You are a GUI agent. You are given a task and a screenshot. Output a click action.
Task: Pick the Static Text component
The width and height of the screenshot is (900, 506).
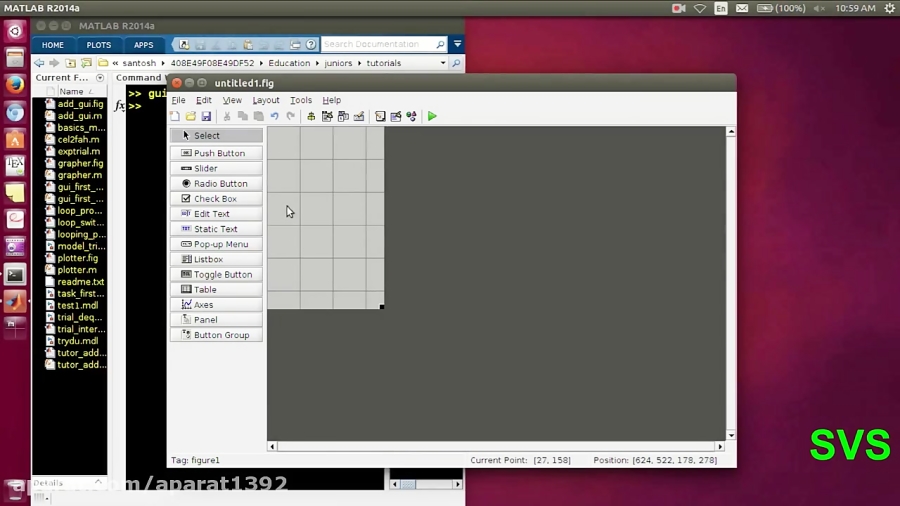pyautogui.click(x=216, y=229)
